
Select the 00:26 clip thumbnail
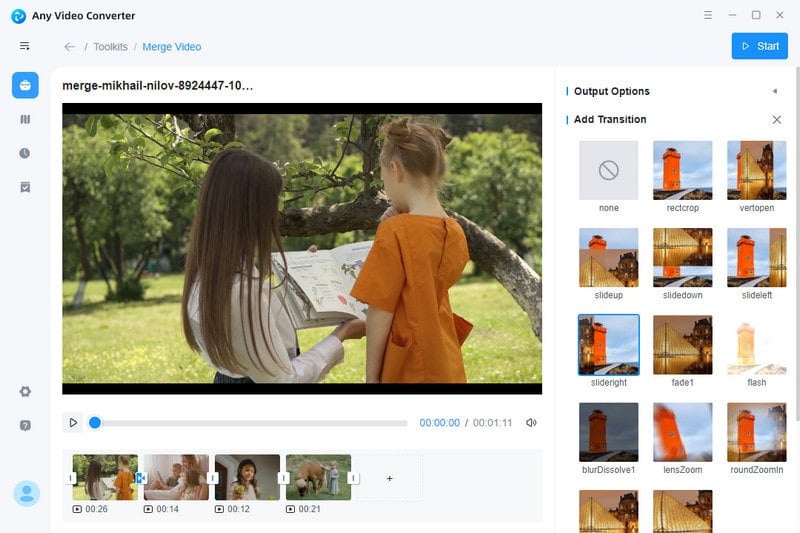(105, 477)
